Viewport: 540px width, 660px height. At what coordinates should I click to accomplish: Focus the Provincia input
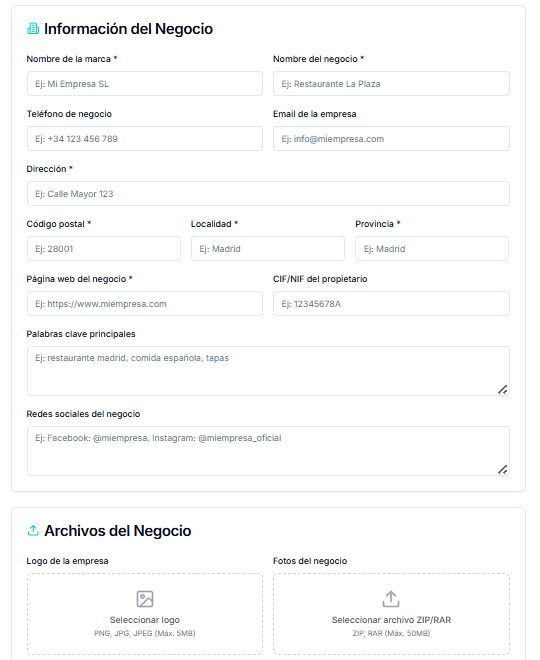coord(432,249)
